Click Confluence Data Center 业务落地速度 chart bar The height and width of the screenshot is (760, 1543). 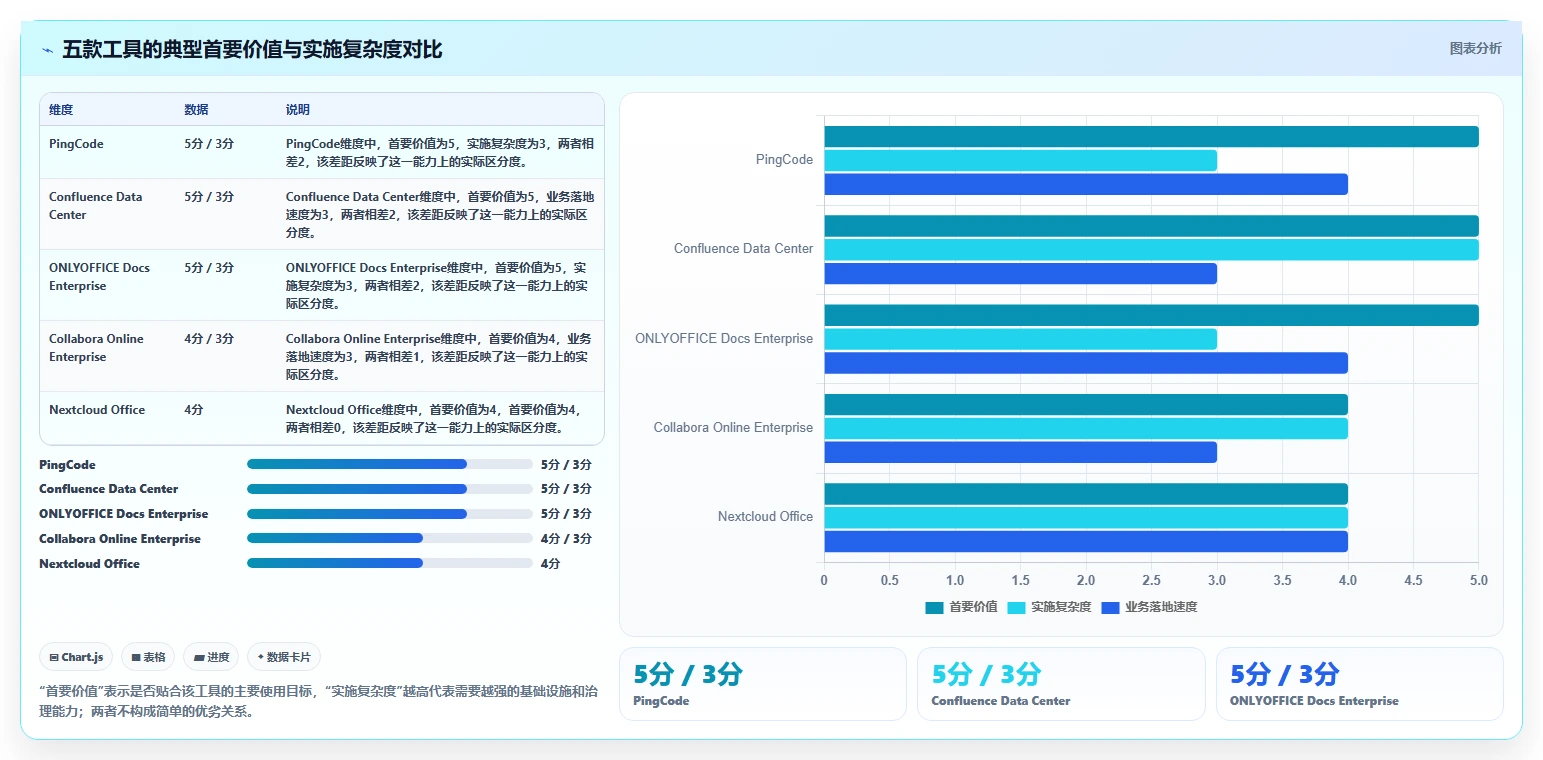point(1020,274)
